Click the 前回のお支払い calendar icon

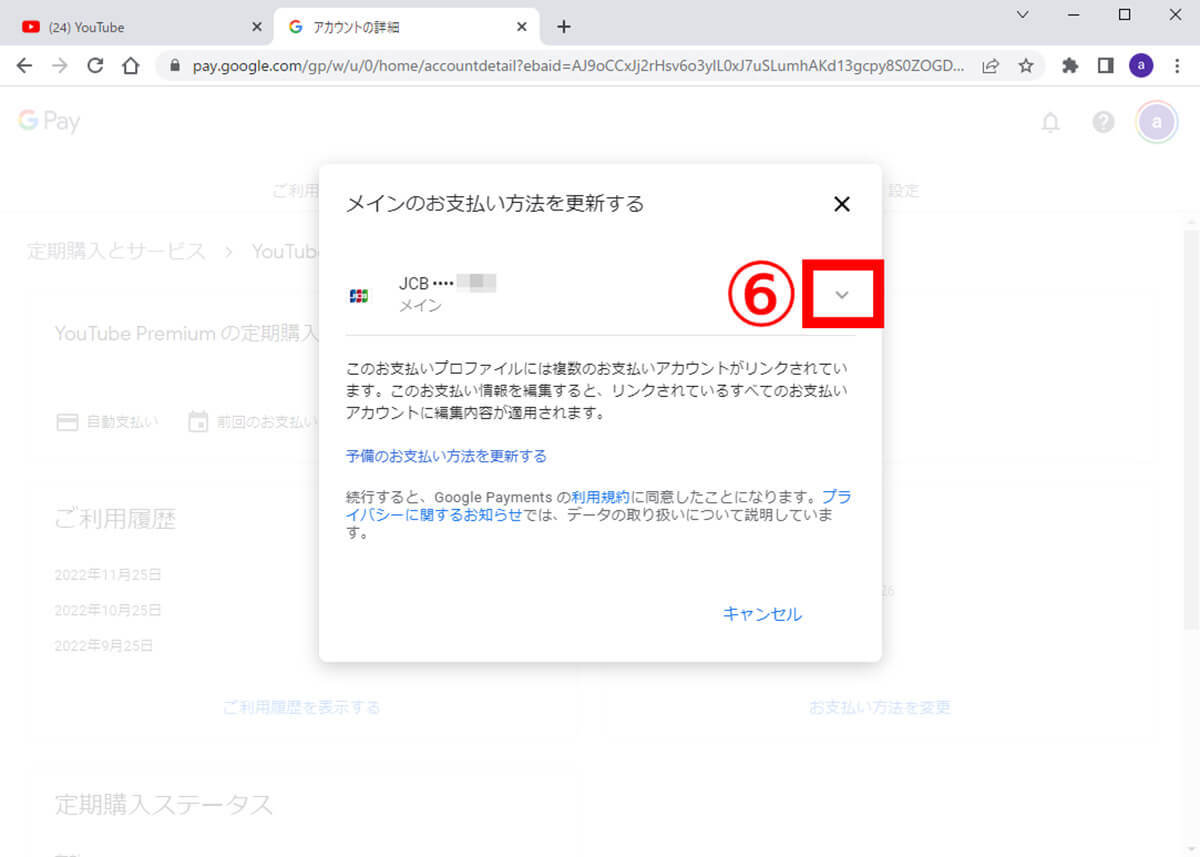198,421
